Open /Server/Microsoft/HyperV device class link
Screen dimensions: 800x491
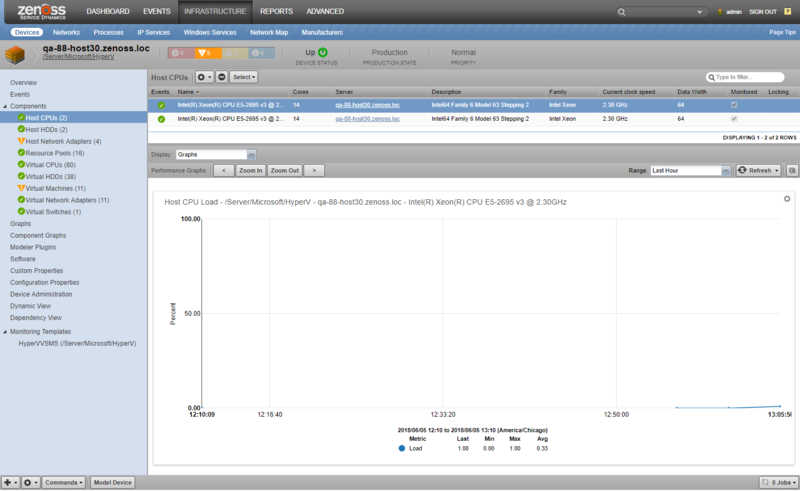coord(79,57)
